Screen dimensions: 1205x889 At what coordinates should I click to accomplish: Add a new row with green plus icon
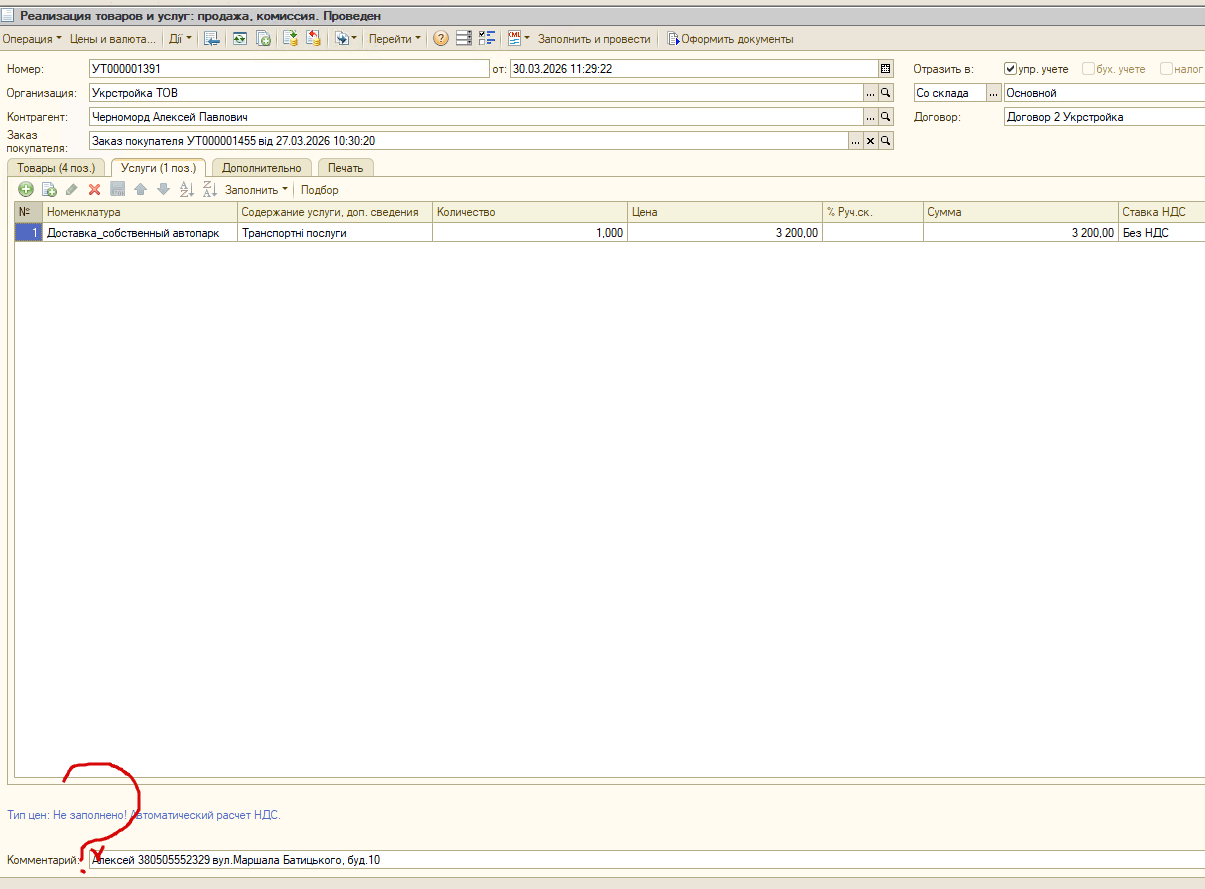(26, 189)
